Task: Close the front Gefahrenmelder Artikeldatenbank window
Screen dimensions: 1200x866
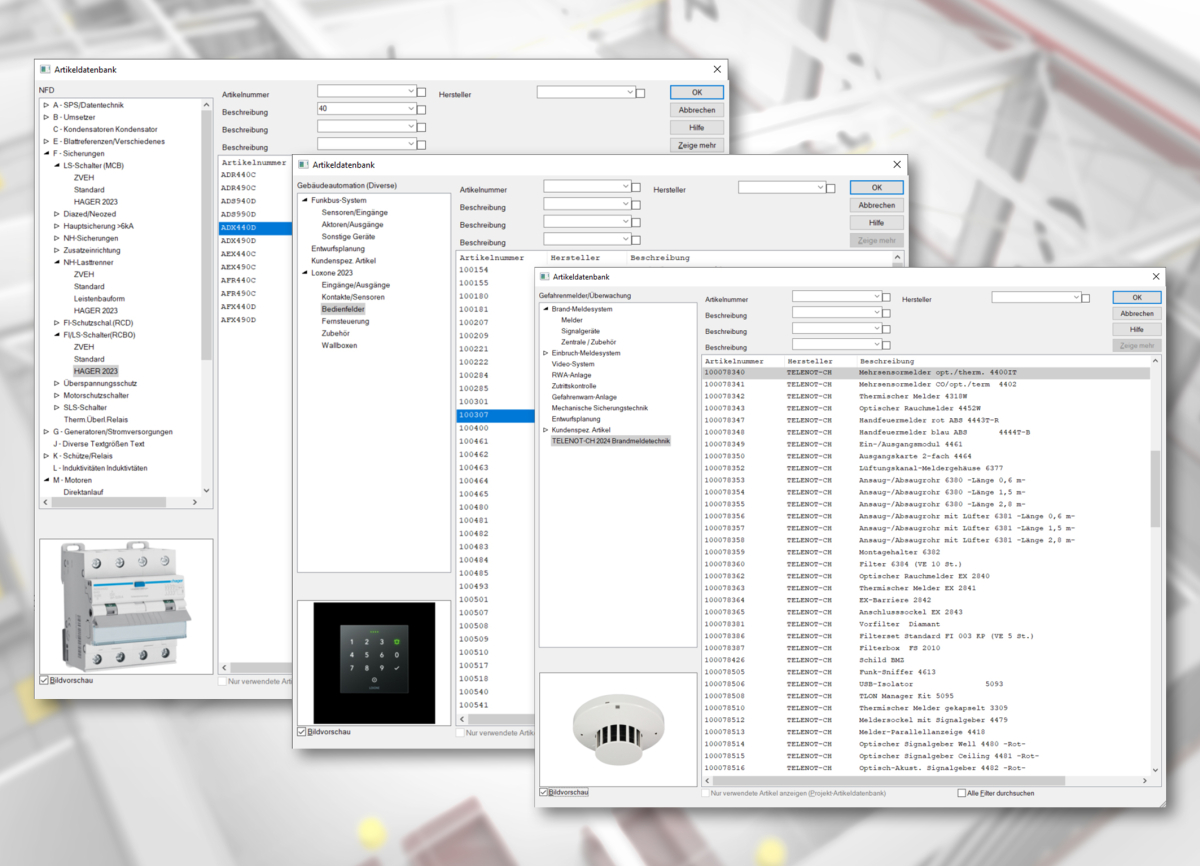Action: [x=1155, y=276]
